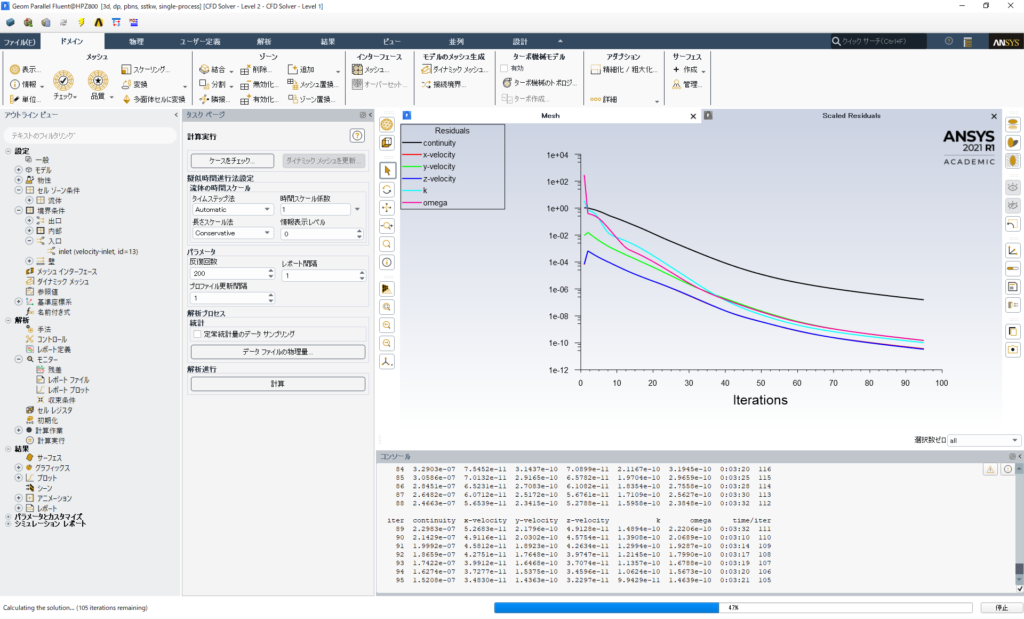
Task: Click the ゾーン置換 (Replace Zone) icon
Action: tap(293, 99)
